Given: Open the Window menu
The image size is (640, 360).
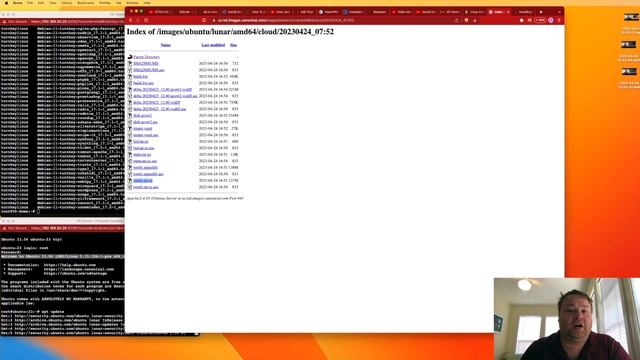Looking at the screenshot, I should coord(132,3).
